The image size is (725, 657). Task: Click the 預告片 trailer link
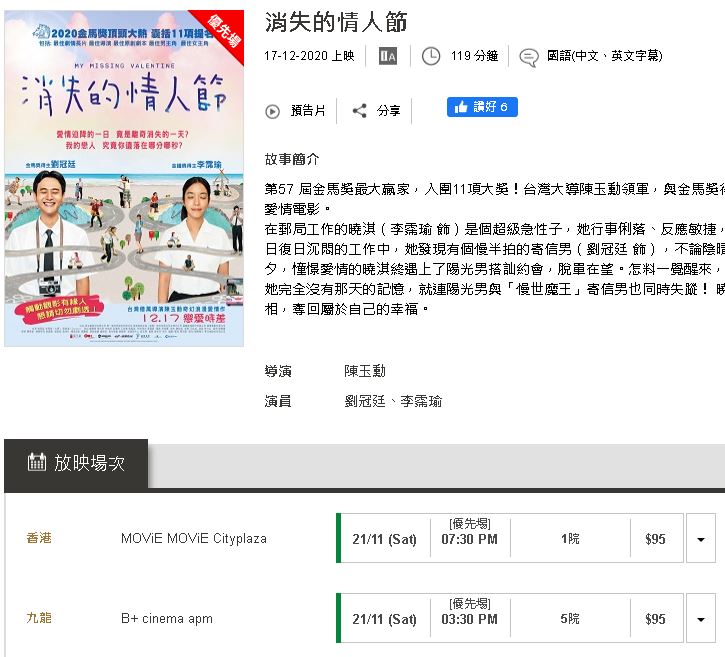click(308, 111)
